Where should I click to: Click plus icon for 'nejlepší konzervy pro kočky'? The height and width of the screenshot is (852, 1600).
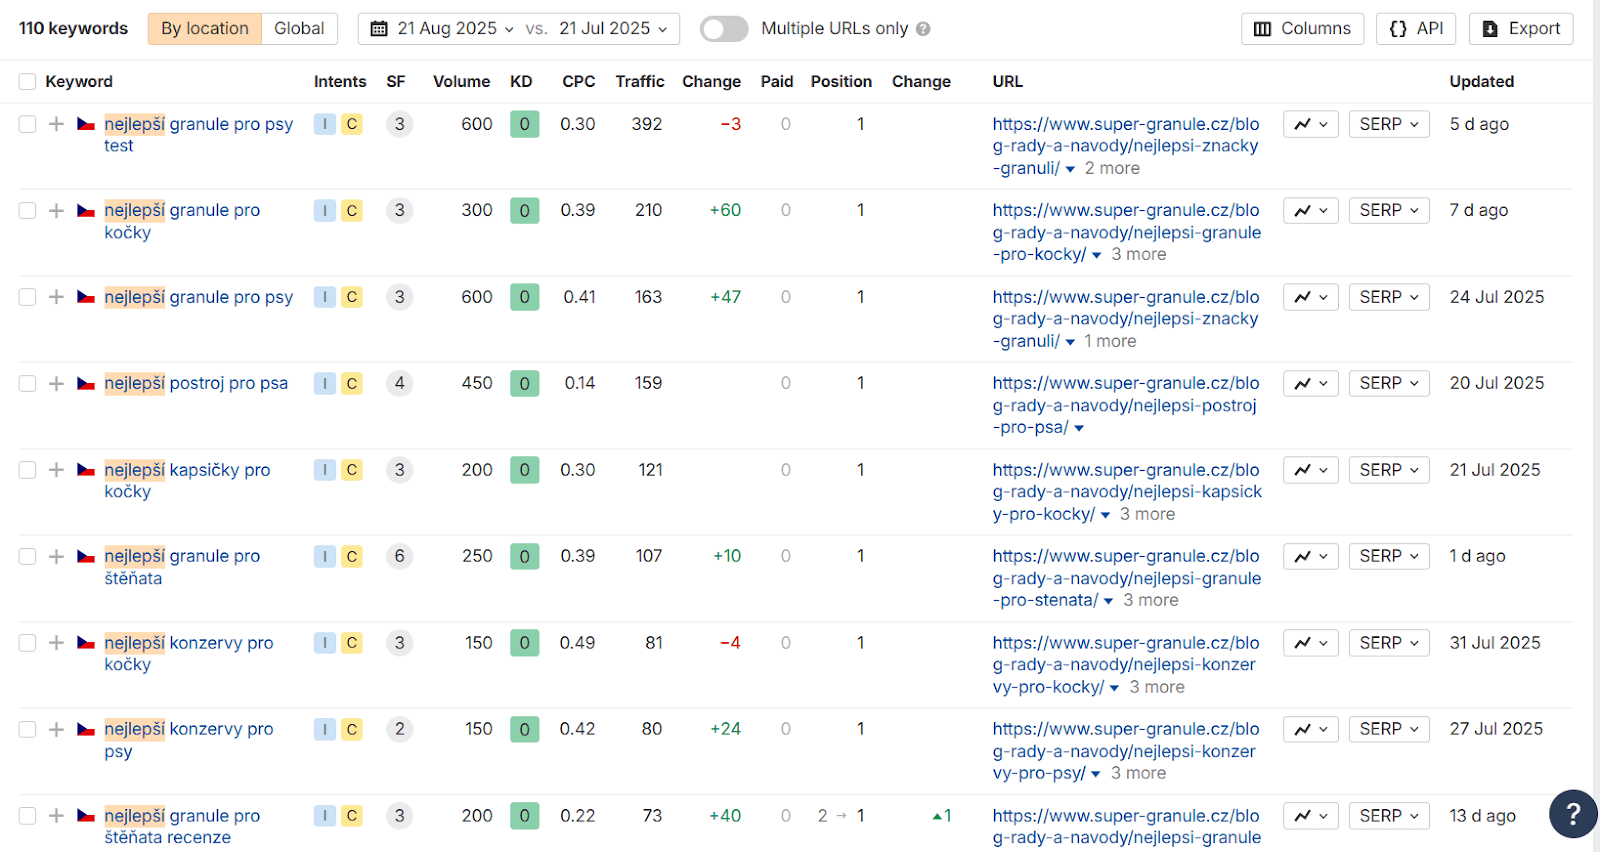[57, 643]
